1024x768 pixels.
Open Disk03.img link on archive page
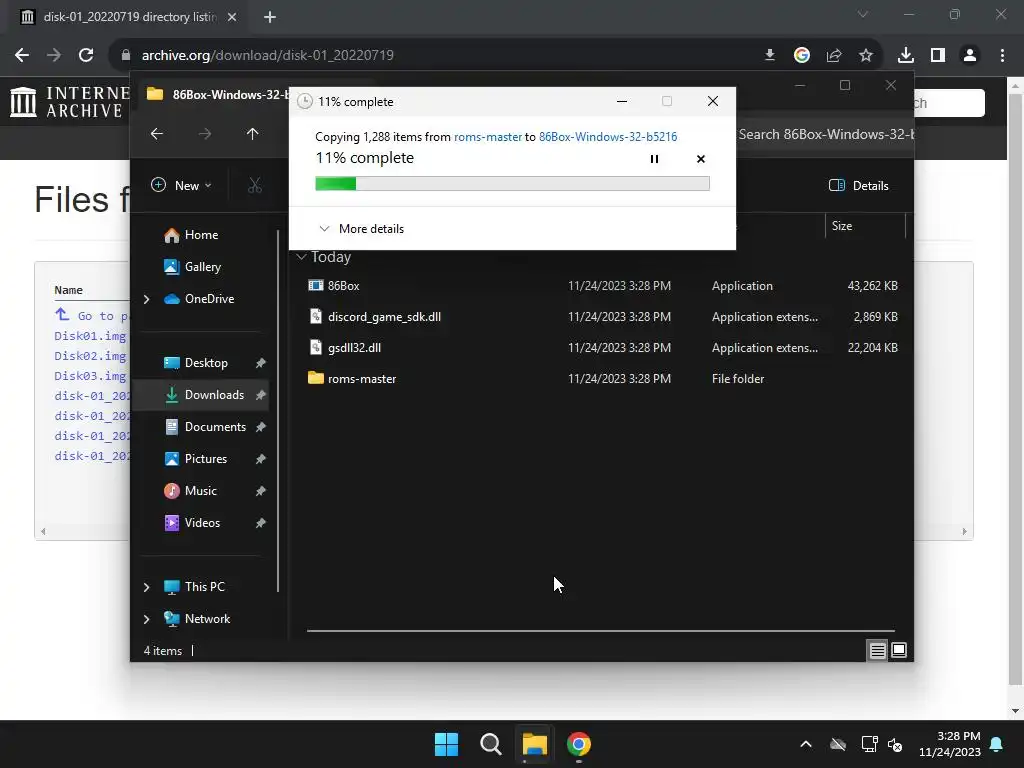point(90,376)
